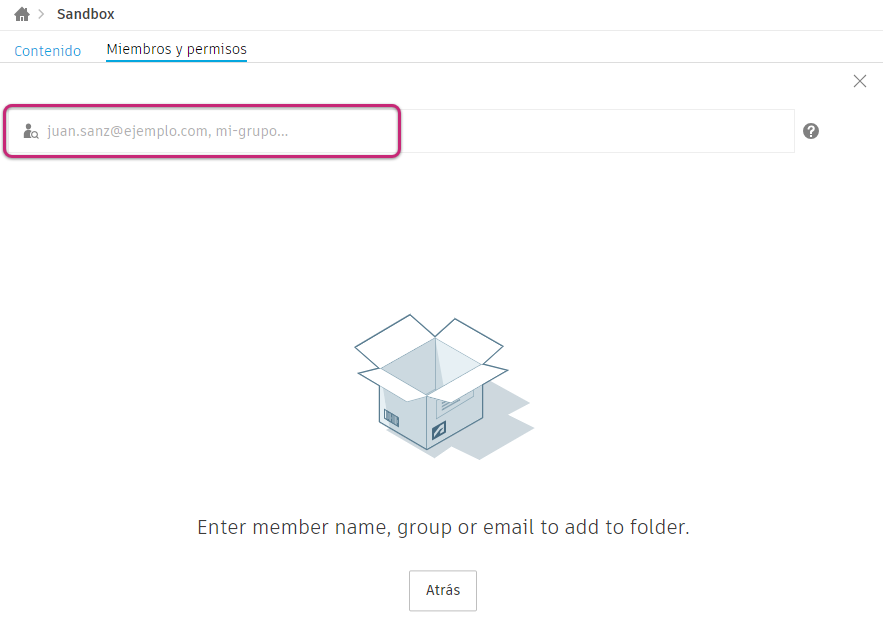Open the help question mark icon
Viewport: 883px width, 642px height.
811,131
